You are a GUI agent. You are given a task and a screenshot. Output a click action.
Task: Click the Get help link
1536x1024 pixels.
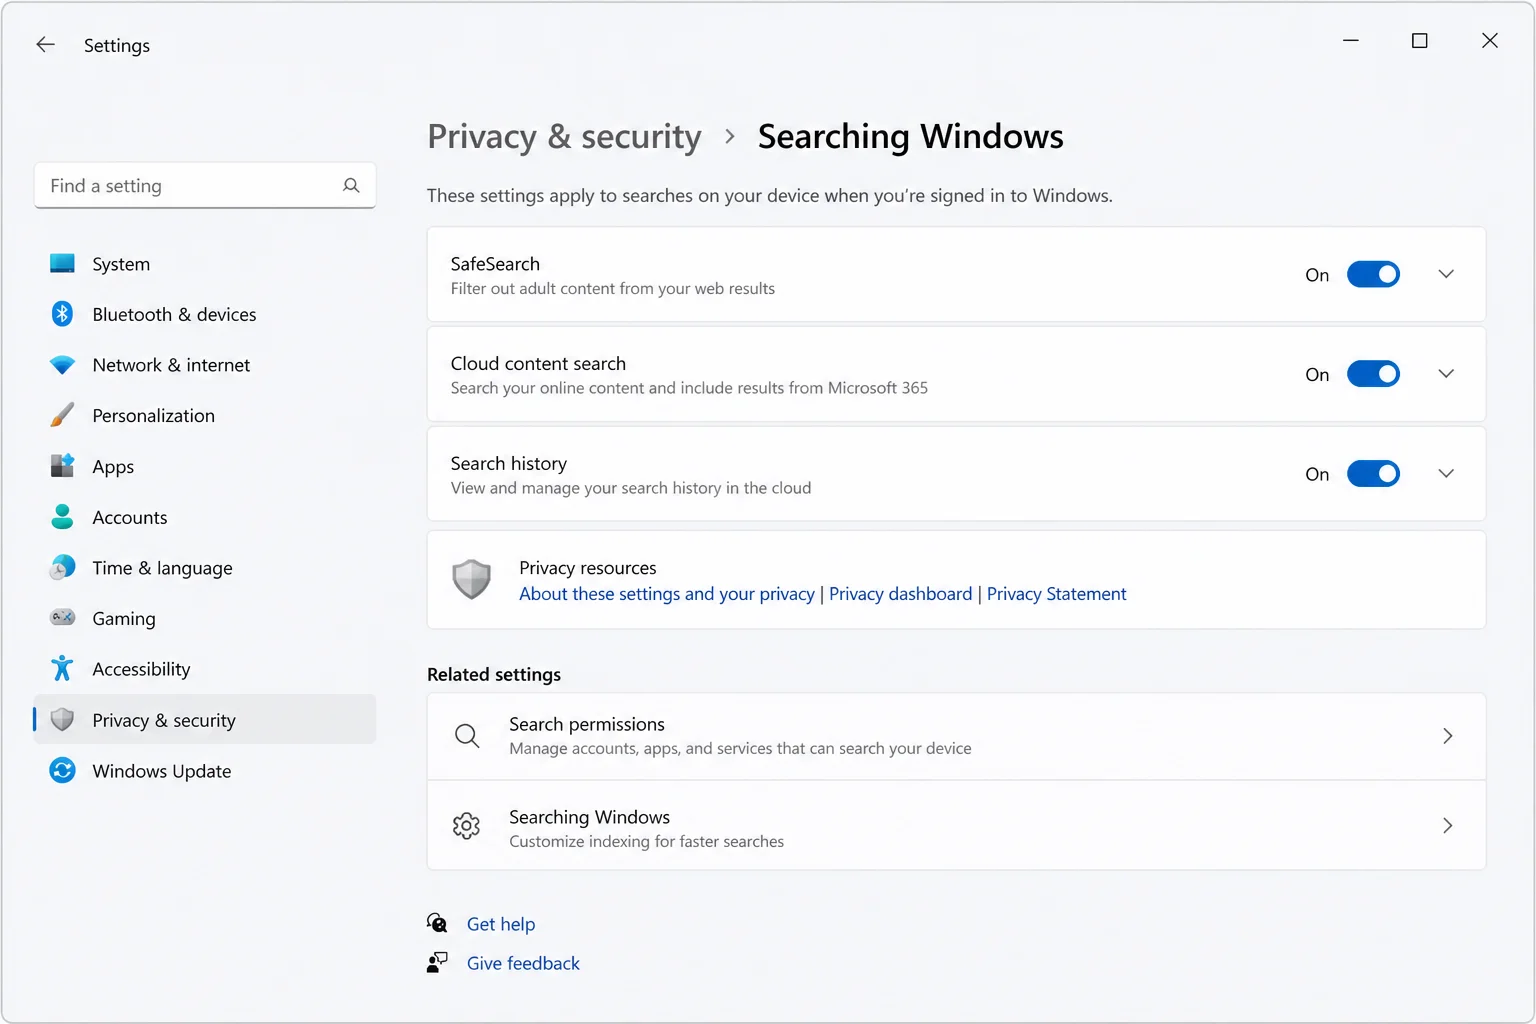coord(501,924)
